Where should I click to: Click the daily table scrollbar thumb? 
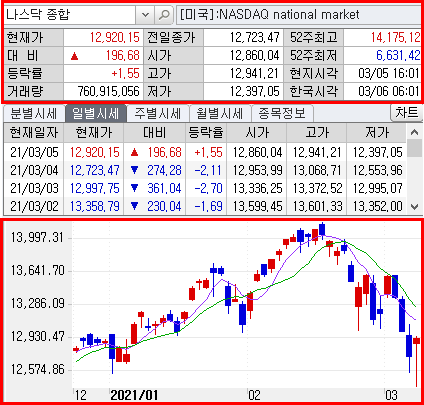[x=414, y=148]
